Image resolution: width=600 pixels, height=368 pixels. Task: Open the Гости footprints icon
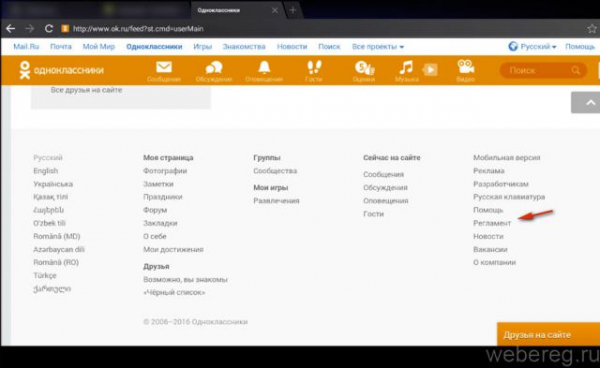pos(314,67)
